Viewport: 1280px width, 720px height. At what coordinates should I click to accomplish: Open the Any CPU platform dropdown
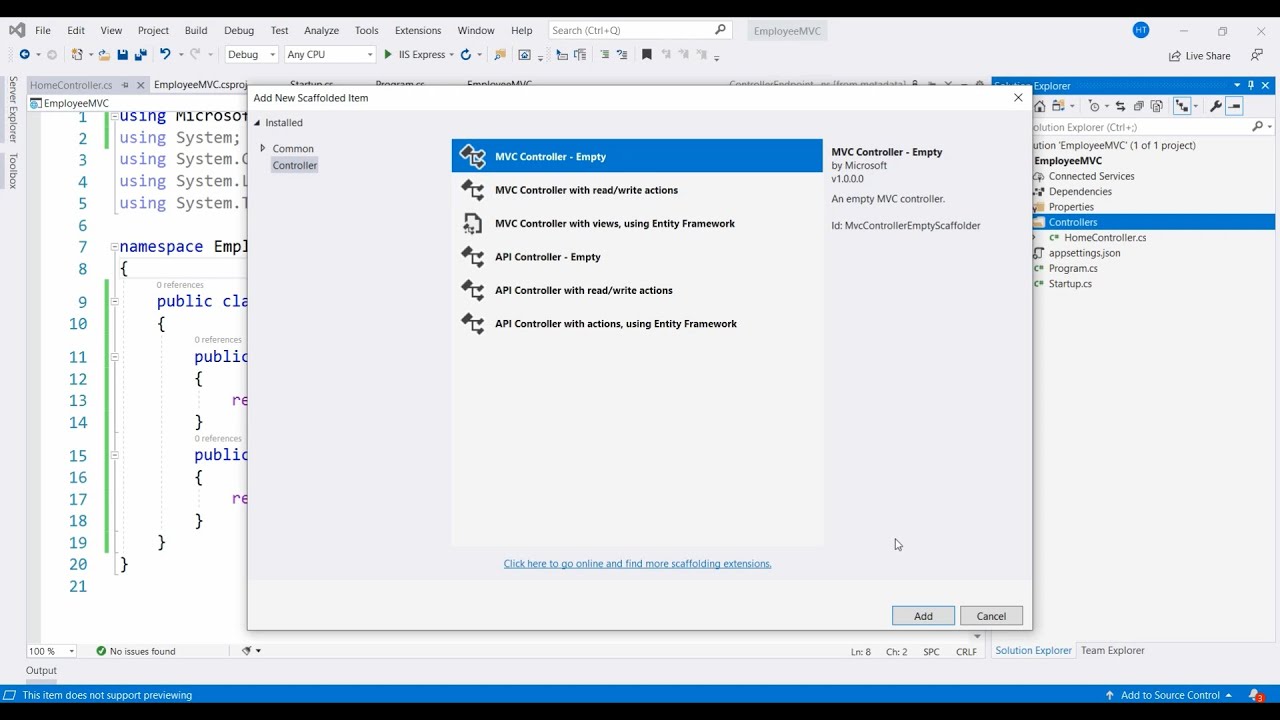330,54
